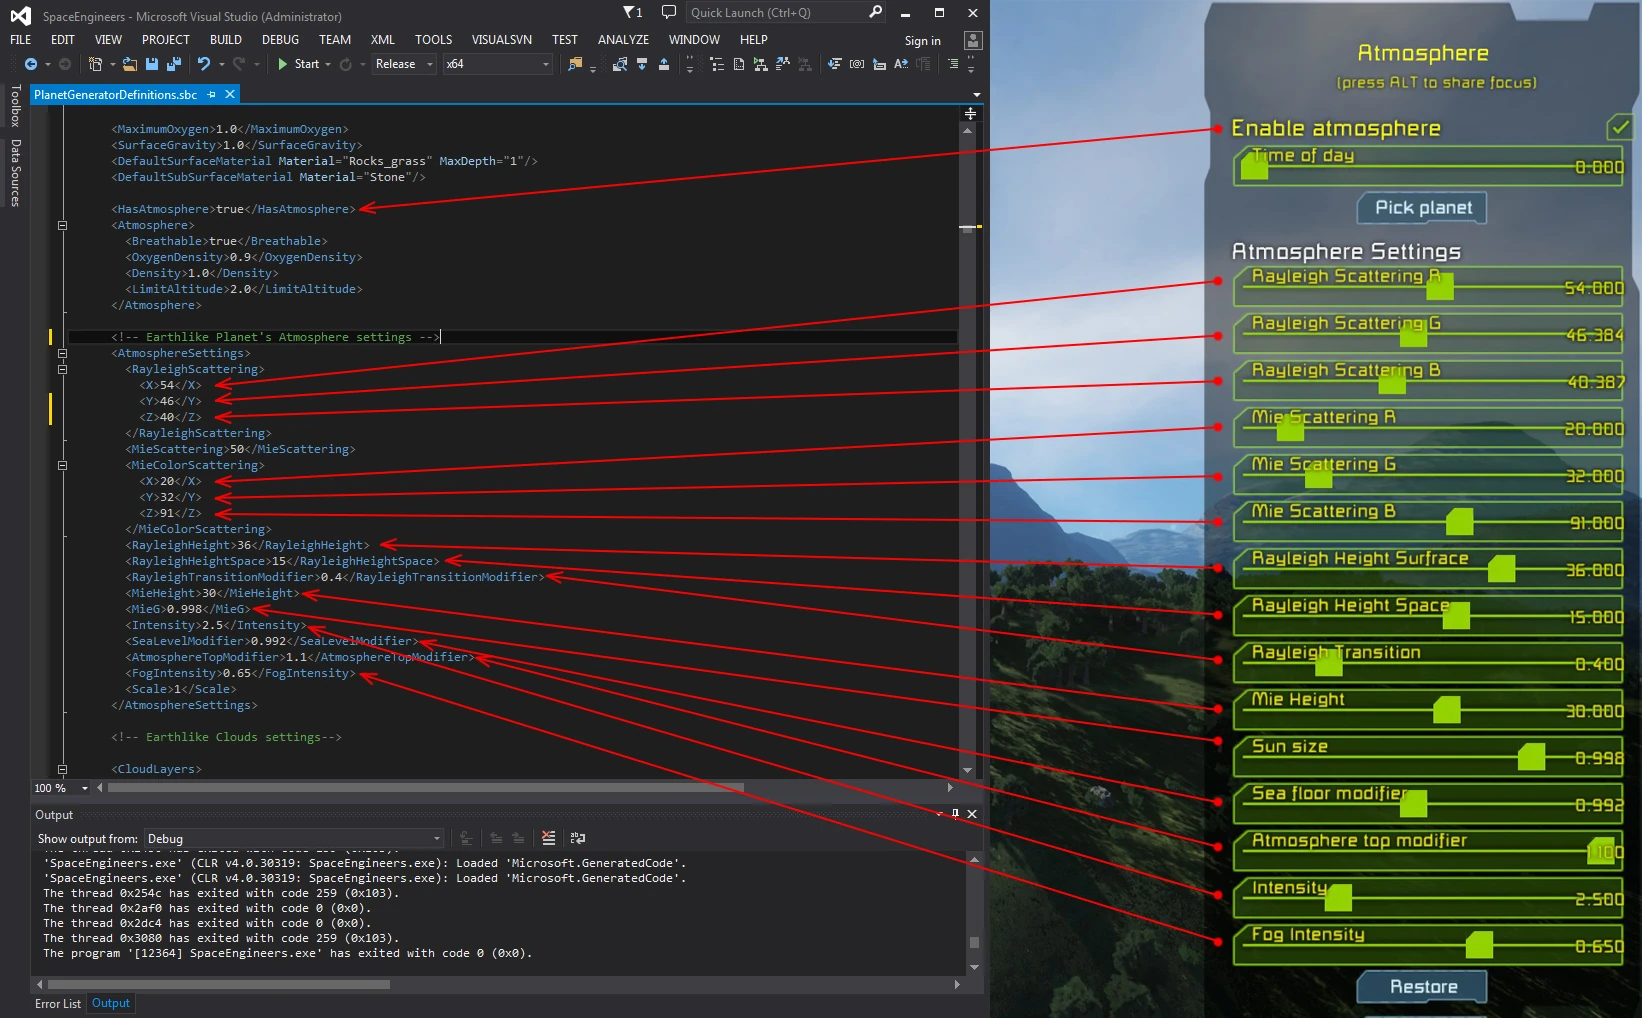Click the account avatar icon
Screen dimensions: 1642x1018
click(973, 40)
